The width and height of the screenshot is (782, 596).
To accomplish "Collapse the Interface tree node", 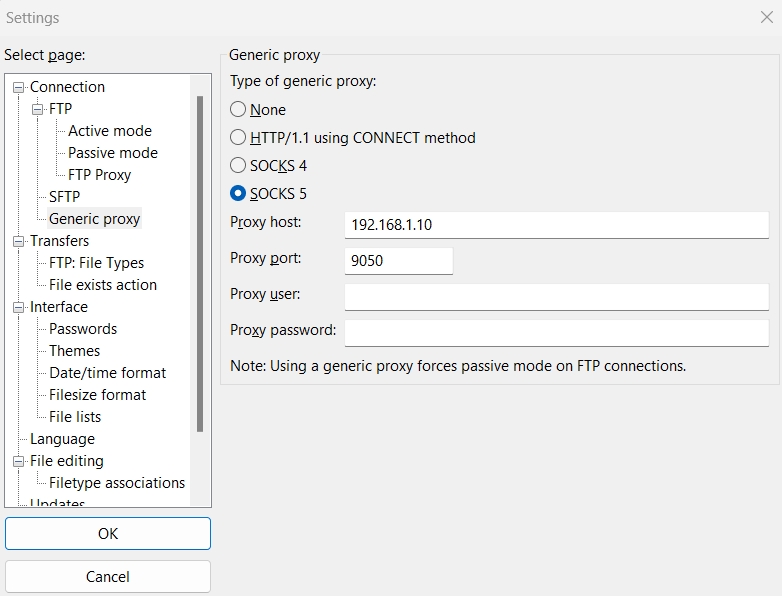I will click(x=18, y=308).
